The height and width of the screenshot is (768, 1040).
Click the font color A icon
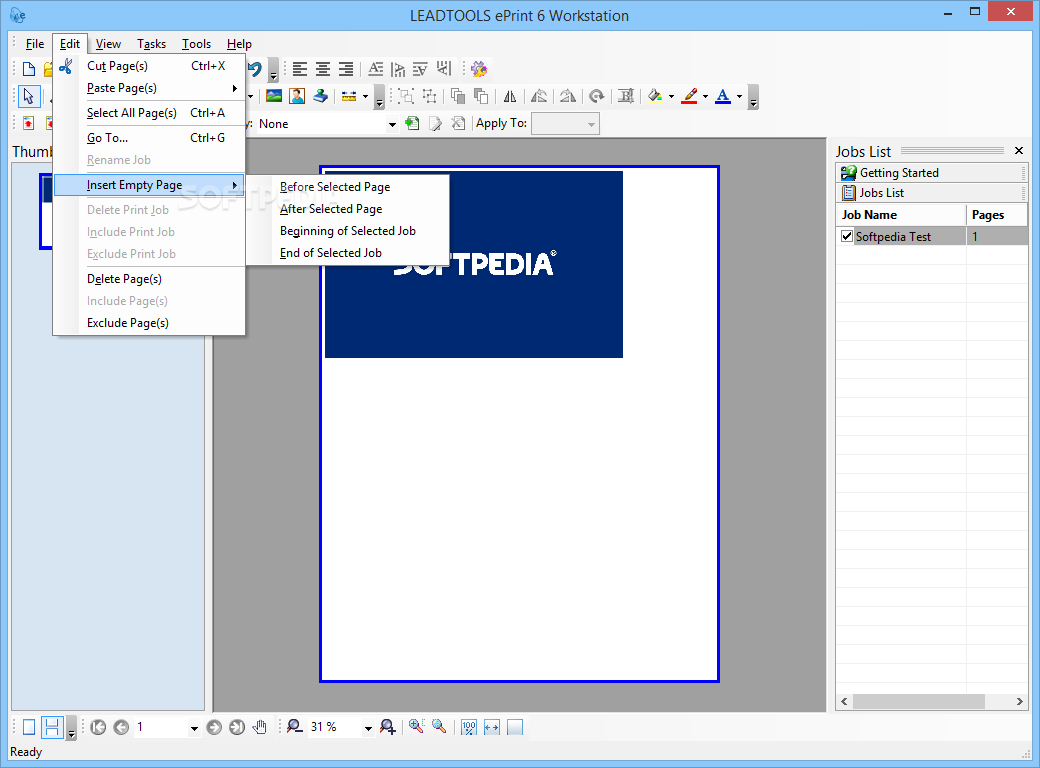click(724, 96)
